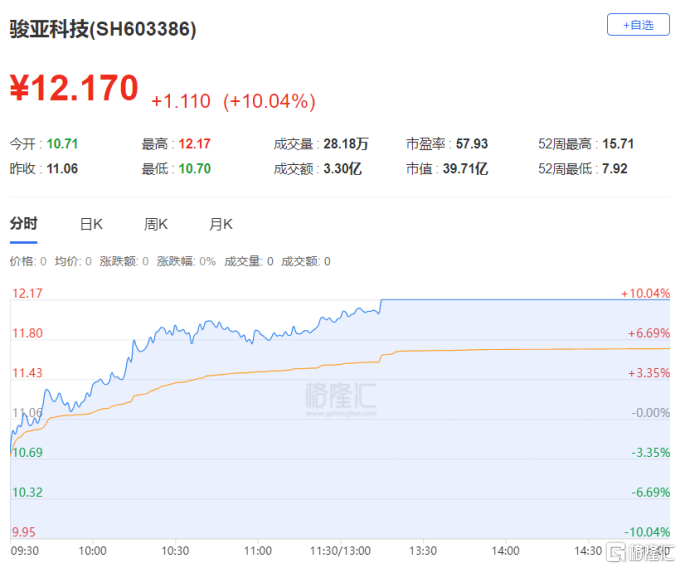Click the 成交额: 0 readout above chart

pos(306,261)
